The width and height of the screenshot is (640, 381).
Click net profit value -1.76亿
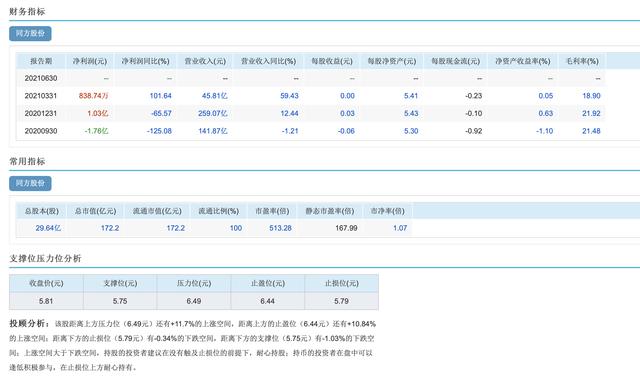(x=96, y=131)
